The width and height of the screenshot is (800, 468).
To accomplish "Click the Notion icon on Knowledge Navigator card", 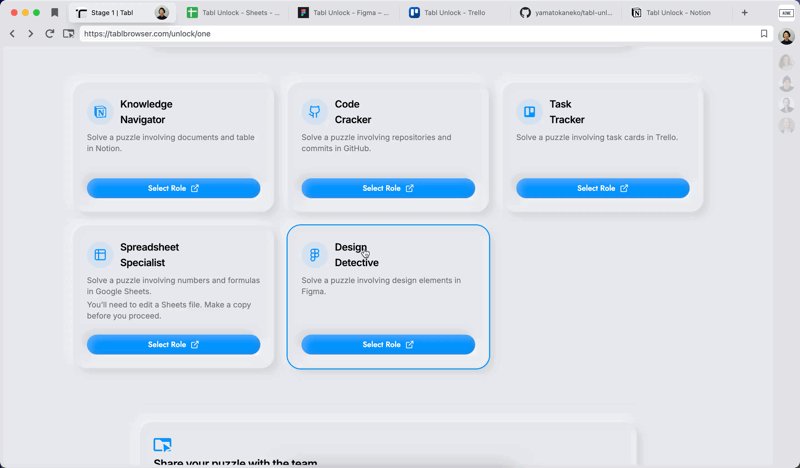I will coord(101,112).
